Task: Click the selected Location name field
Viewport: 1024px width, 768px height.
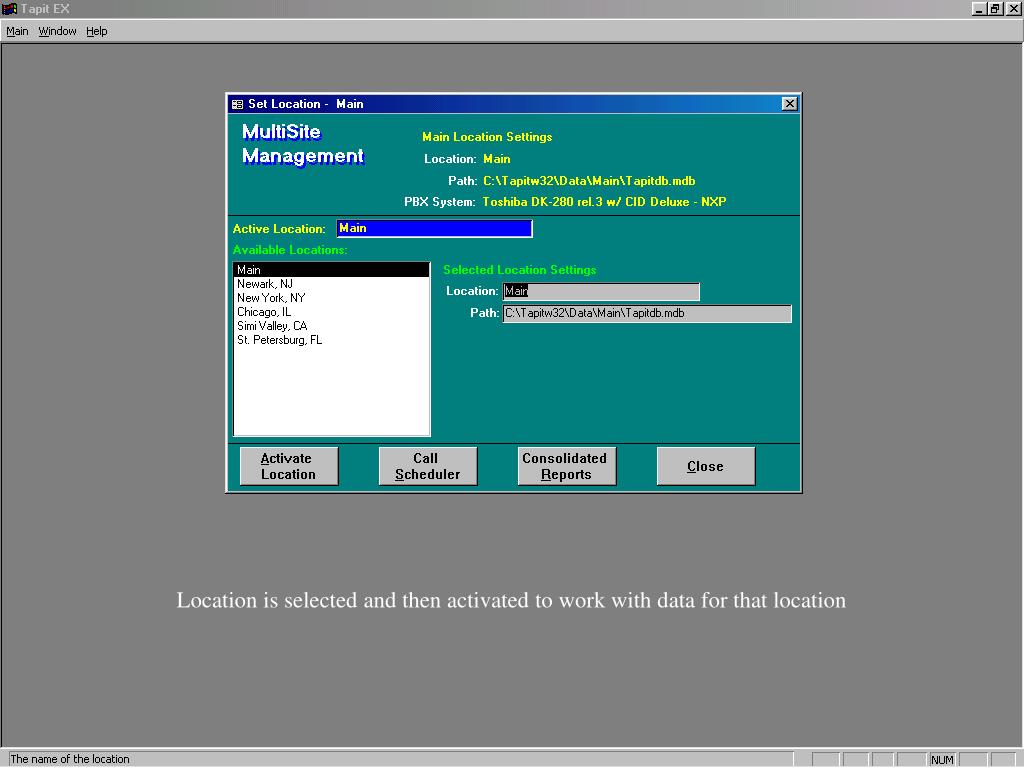Action: [x=601, y=291]
